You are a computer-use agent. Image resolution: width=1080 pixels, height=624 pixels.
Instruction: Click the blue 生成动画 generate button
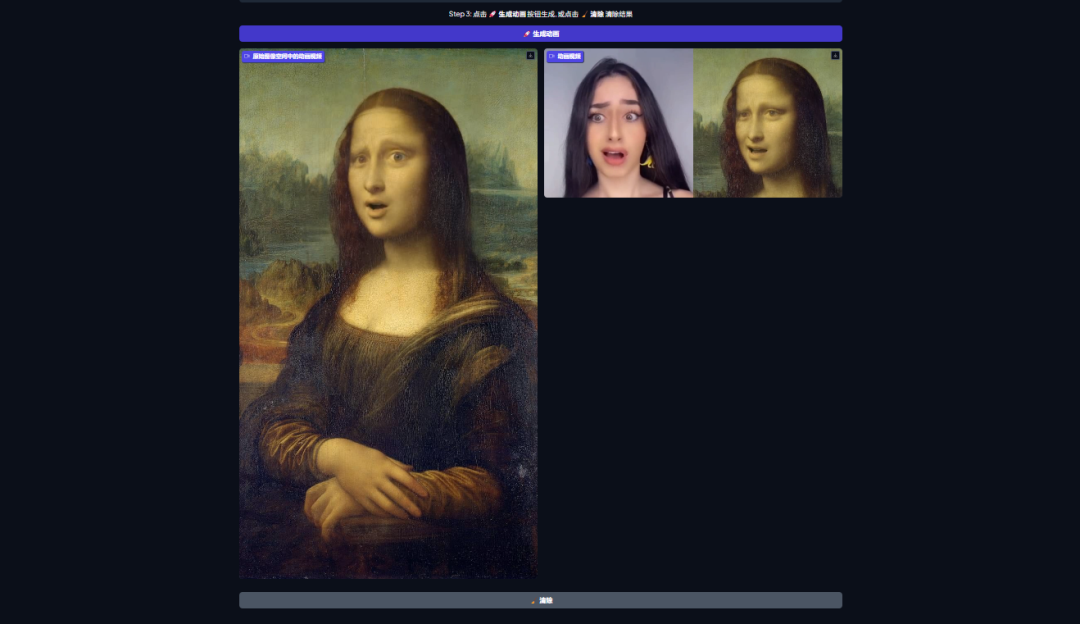[x=541, y=34]
